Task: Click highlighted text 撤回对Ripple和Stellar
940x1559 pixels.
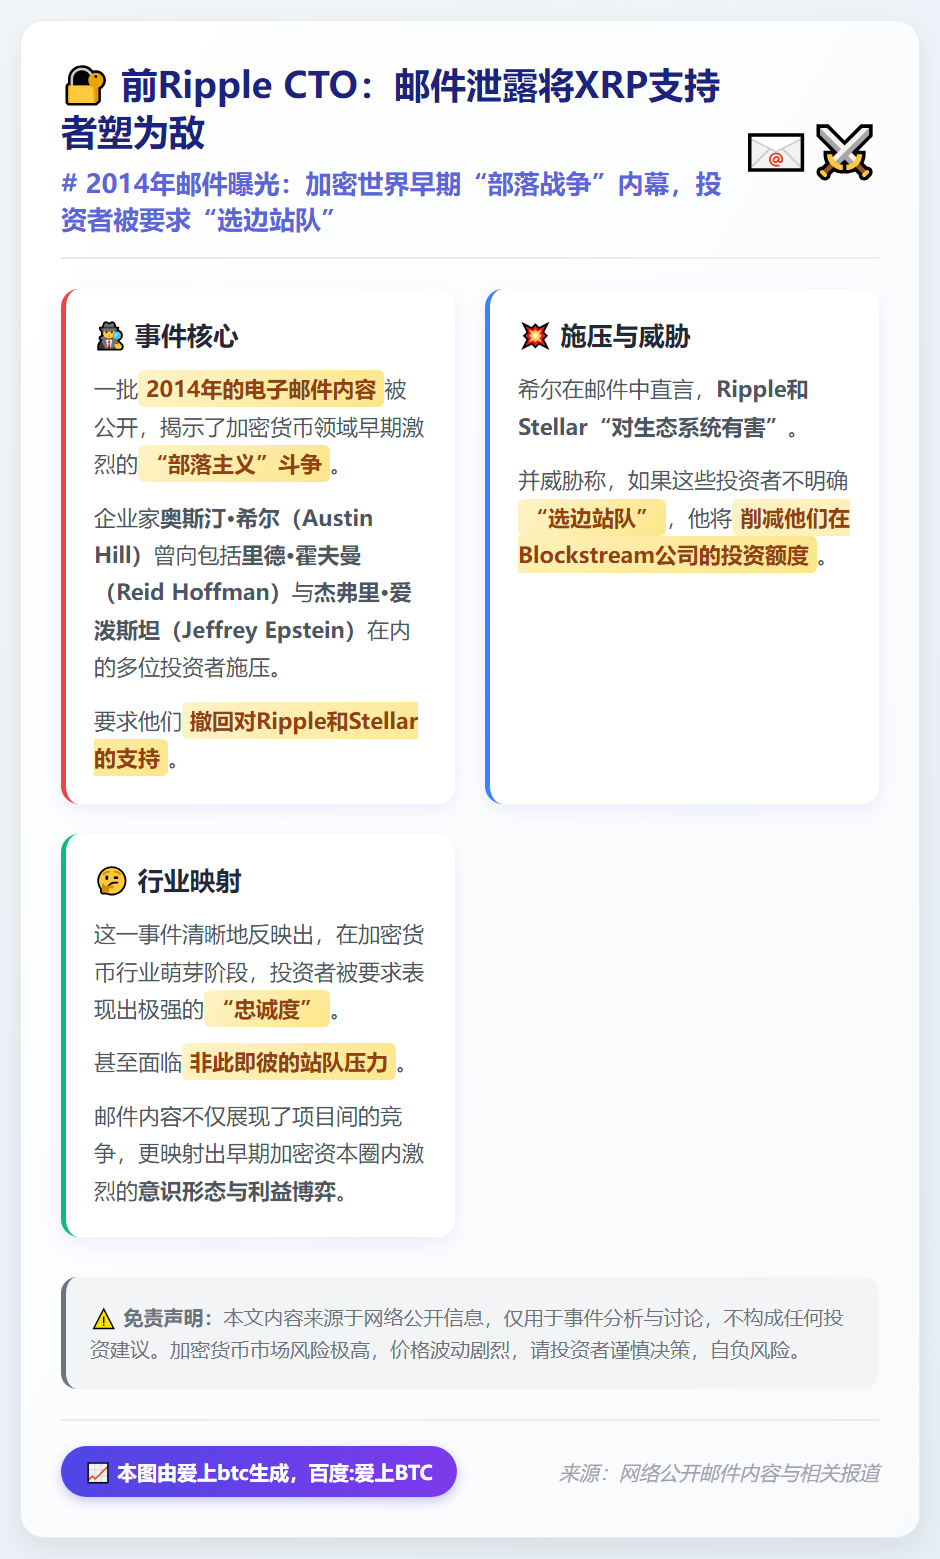Action: pos(301,721)
